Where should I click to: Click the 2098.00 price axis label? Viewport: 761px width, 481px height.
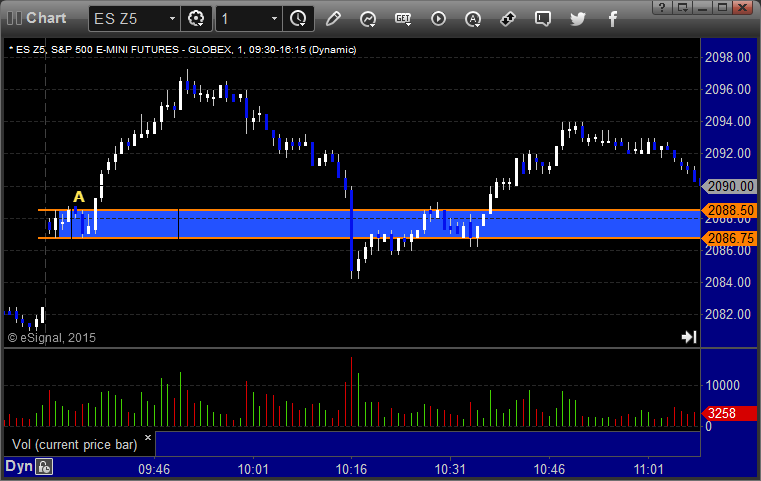click(x=728, y=57)
